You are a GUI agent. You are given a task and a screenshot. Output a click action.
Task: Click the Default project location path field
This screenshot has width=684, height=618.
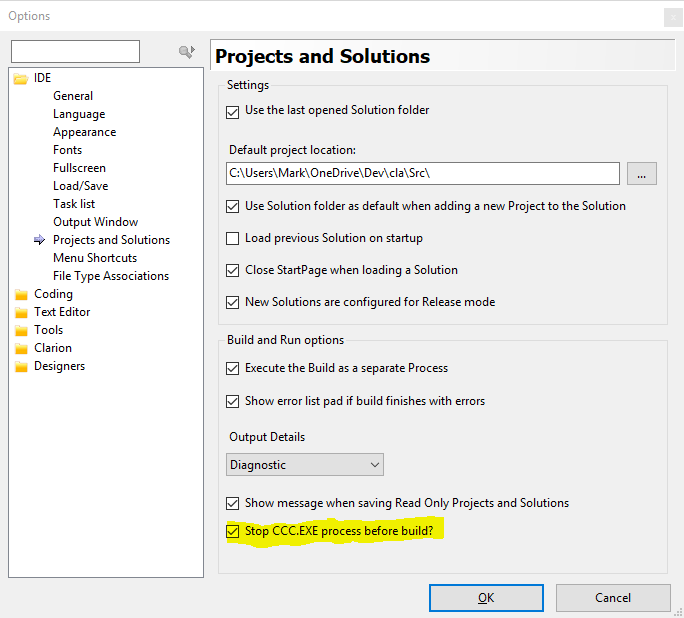coord(422,173)
